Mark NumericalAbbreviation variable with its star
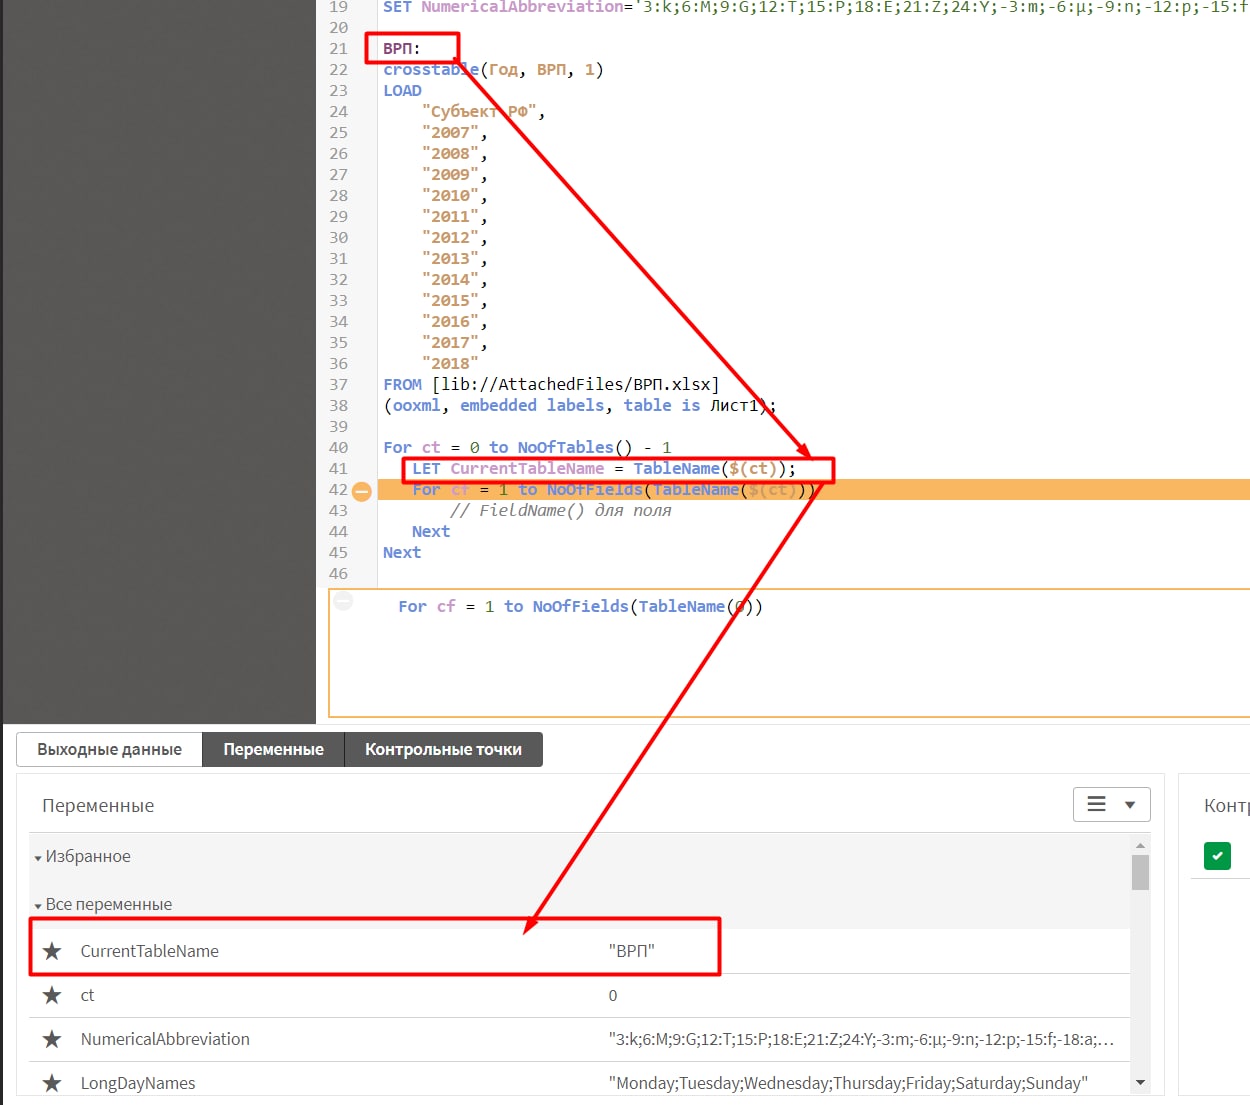The height and width of the screenshot is (1105, 1250). pyautogui.click(x=52, y=1039)
